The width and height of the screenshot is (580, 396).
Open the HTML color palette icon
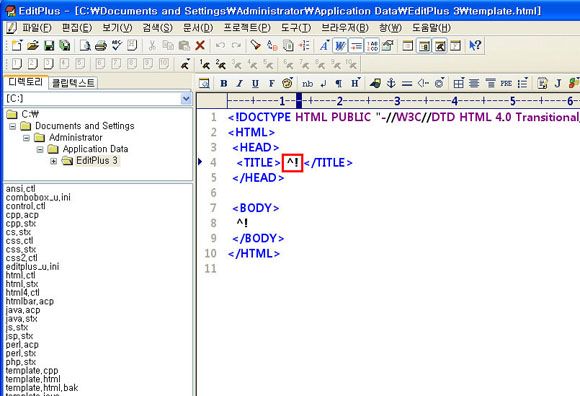pos(287,84)
